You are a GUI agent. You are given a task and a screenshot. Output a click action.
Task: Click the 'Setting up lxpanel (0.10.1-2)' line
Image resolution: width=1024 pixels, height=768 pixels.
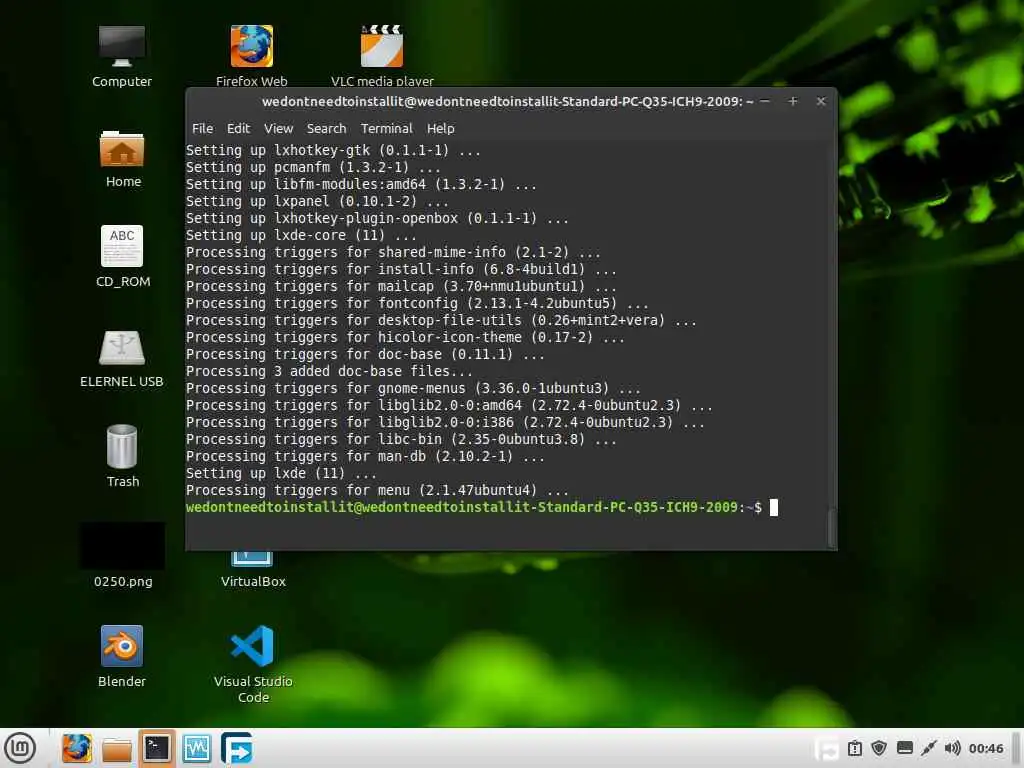(317, 201)
